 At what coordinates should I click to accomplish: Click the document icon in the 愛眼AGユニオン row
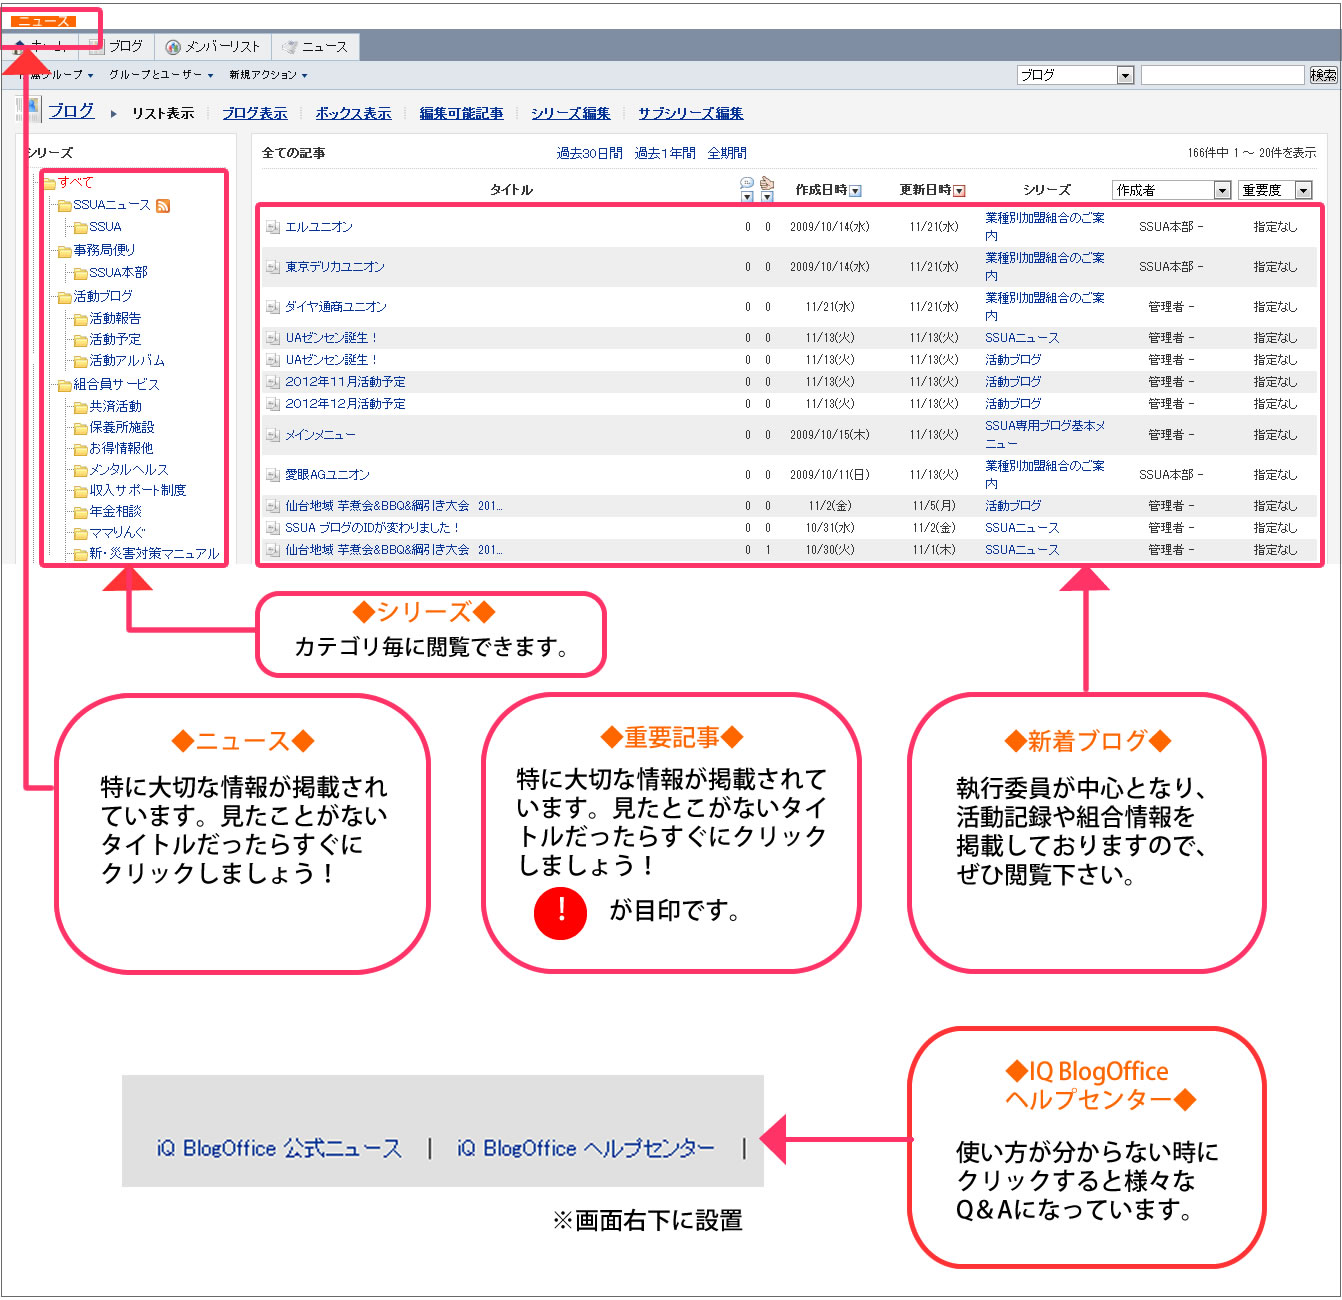tap(273, 476)
